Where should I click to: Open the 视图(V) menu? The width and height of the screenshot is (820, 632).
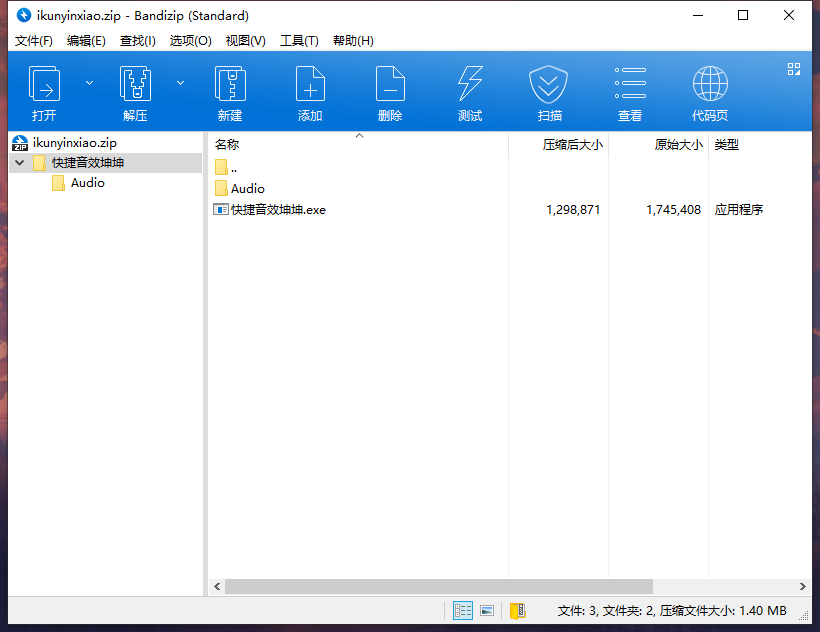(x=243, y=40)
